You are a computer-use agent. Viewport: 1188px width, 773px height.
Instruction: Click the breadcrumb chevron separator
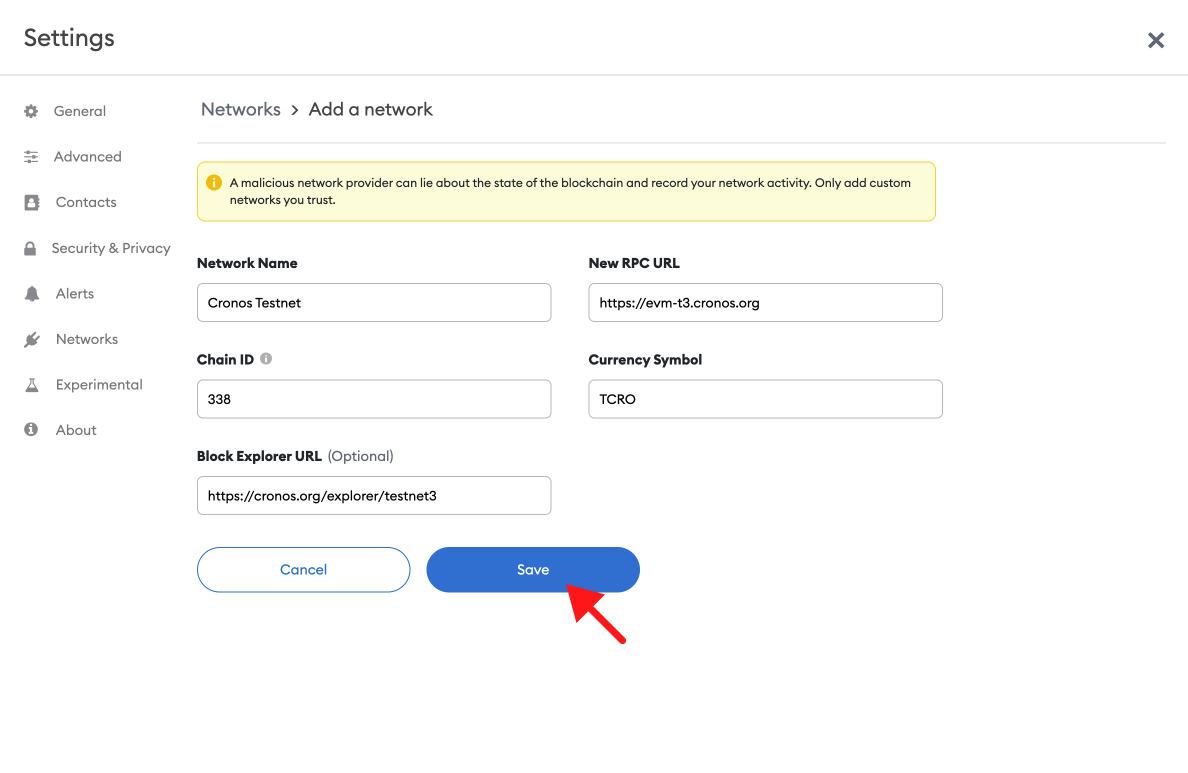click(295, 111)
